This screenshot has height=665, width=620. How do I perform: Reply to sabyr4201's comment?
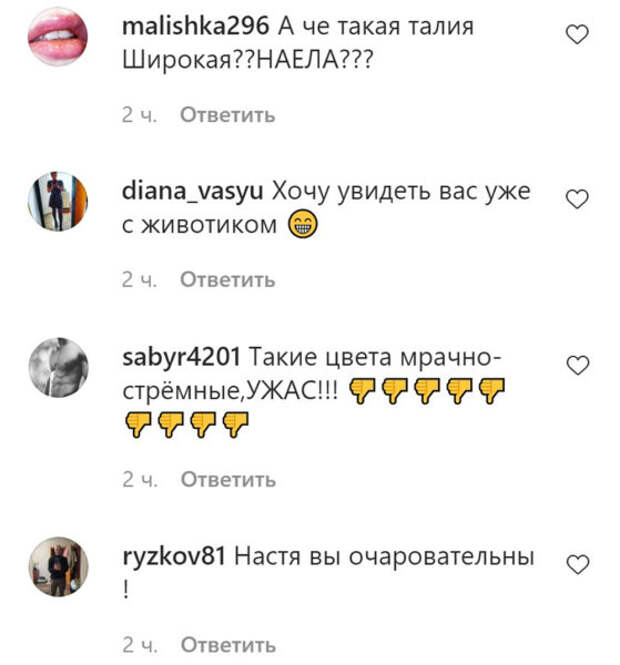pos(228,480)
